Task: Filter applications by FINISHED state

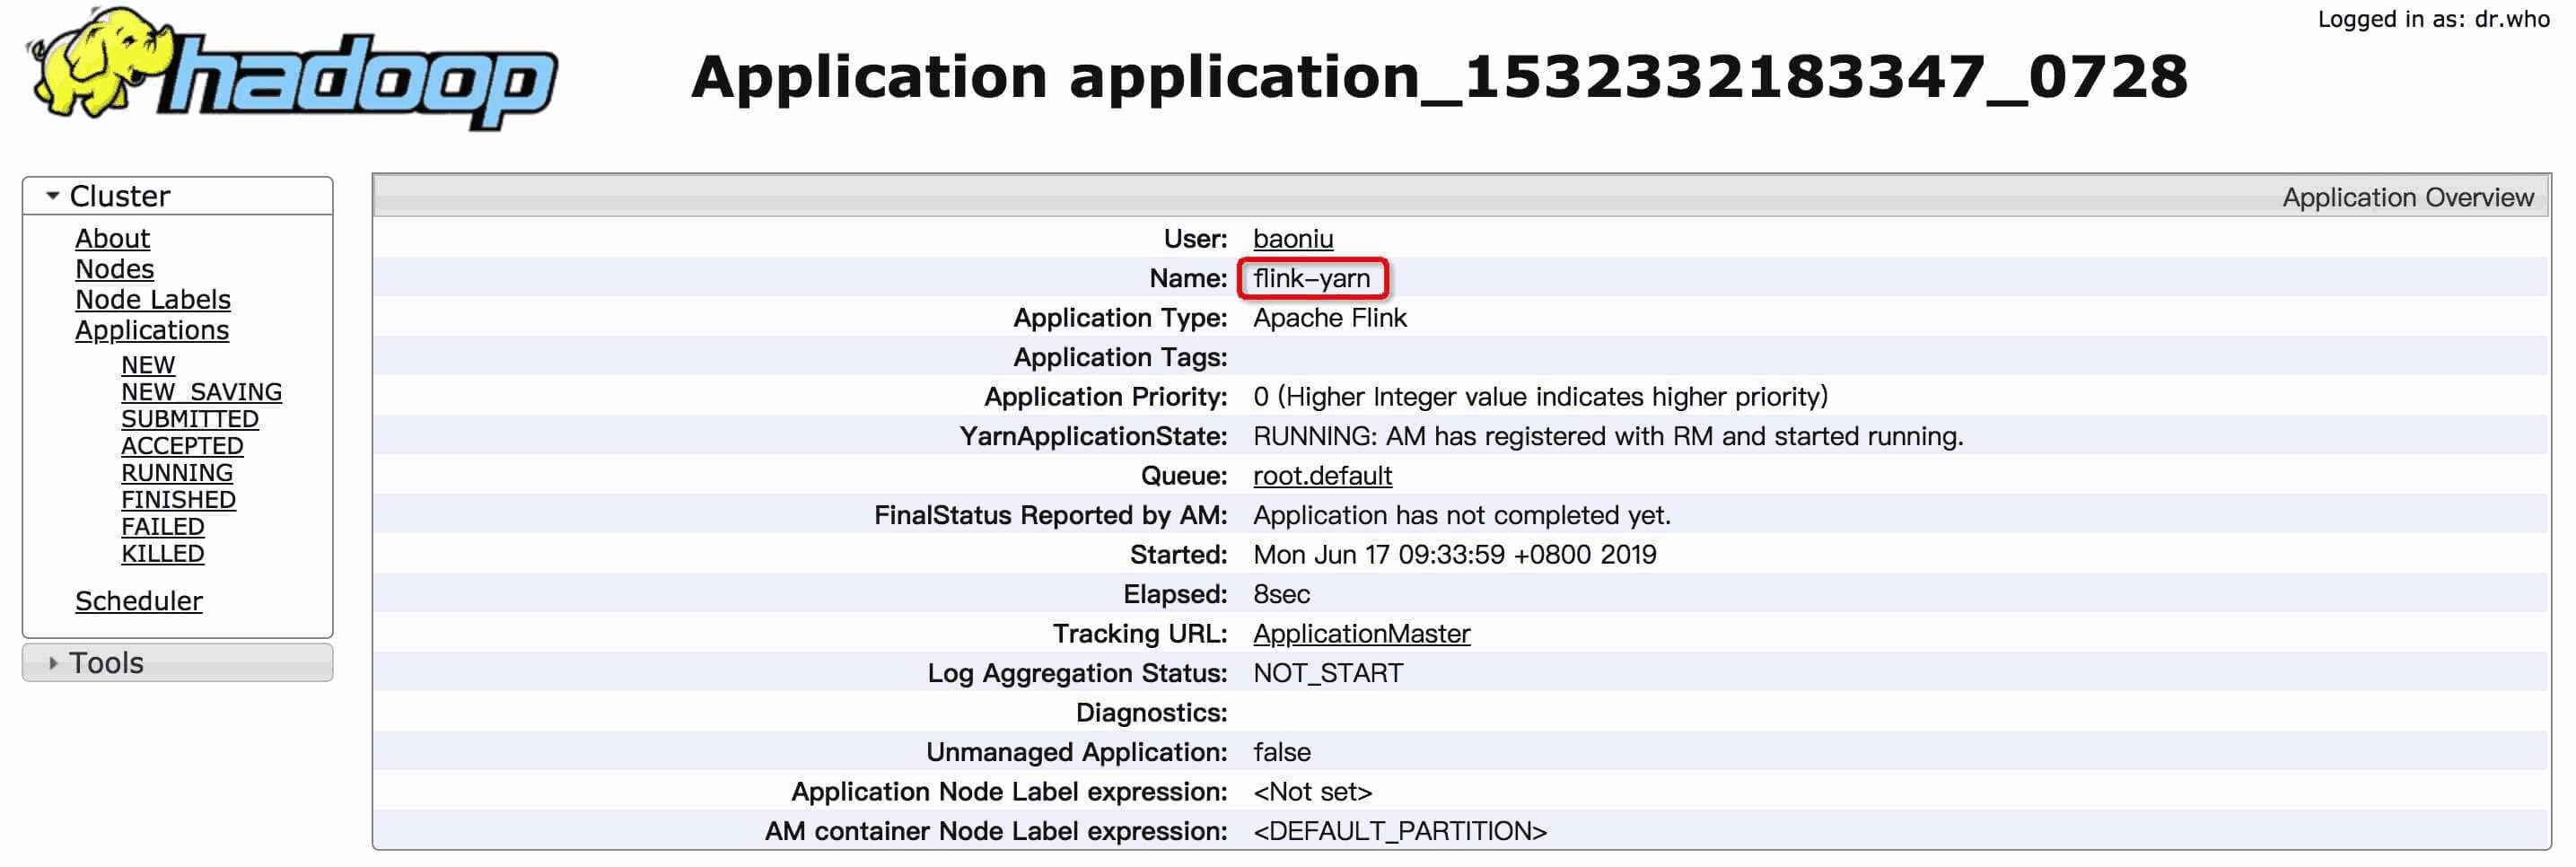Action: click(x=178, y=500)
